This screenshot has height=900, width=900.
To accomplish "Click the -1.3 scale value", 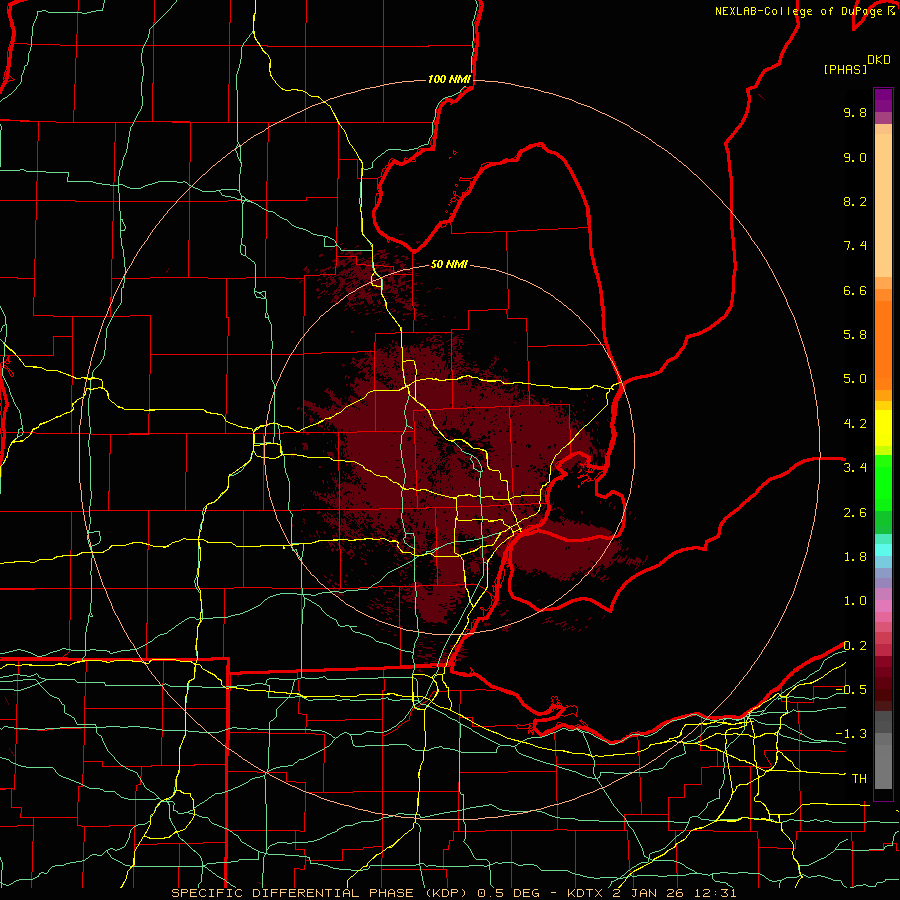I will tap(851, 734).
